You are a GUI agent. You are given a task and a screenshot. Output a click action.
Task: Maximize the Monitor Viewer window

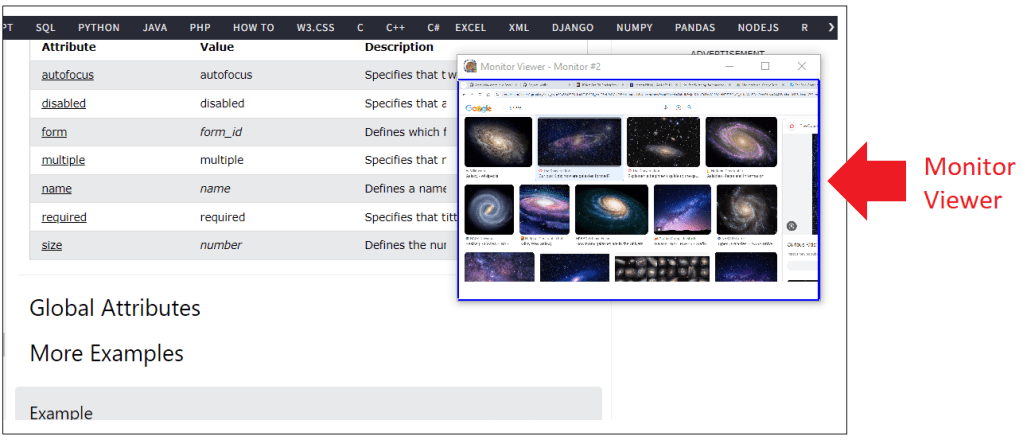765,66
